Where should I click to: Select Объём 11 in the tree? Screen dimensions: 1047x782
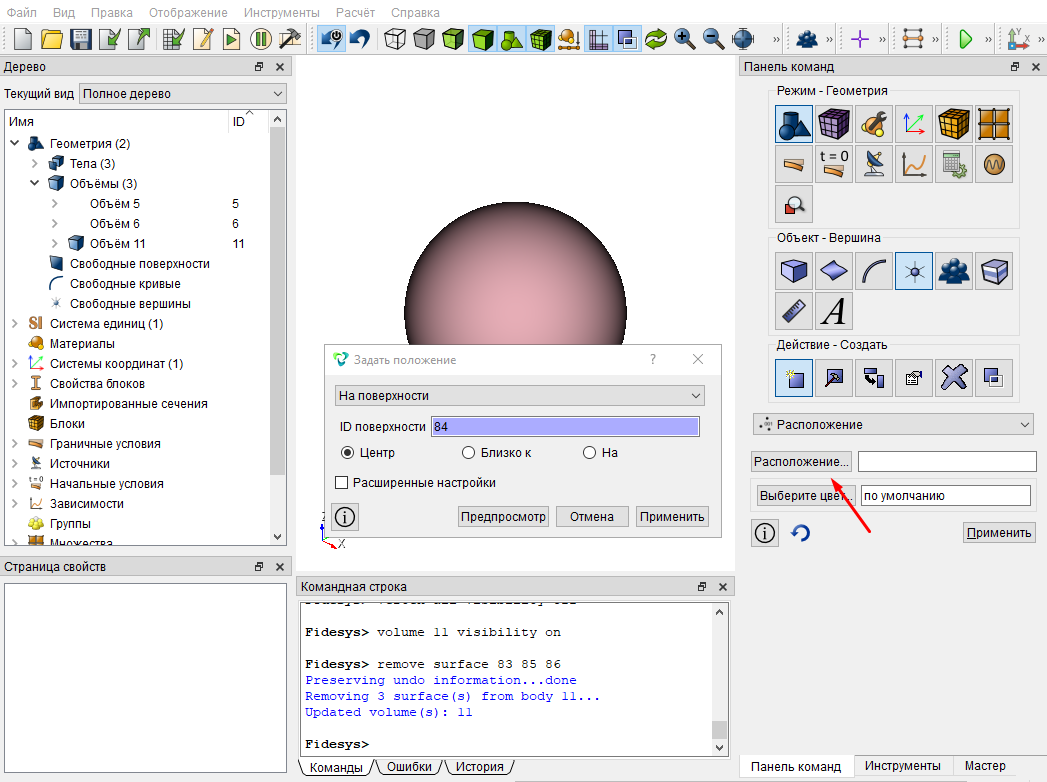coord(118,244)
